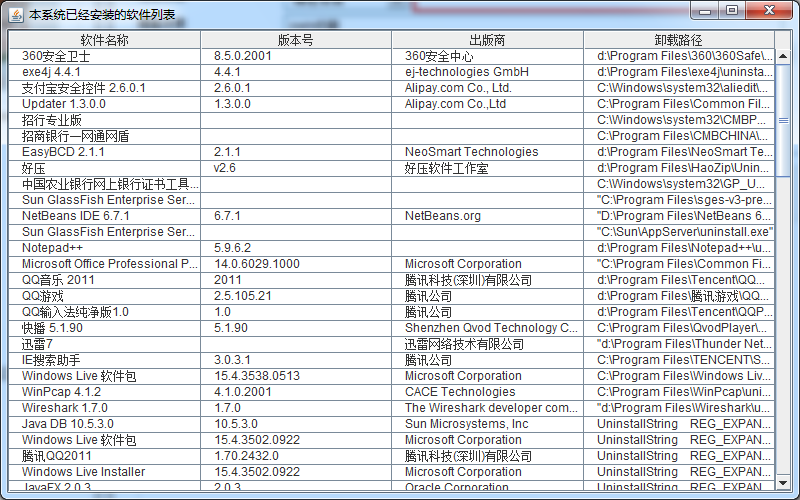Click the scrollbar down arrow
This screenshot has width=800, height=500.
(x=783, y=482)
